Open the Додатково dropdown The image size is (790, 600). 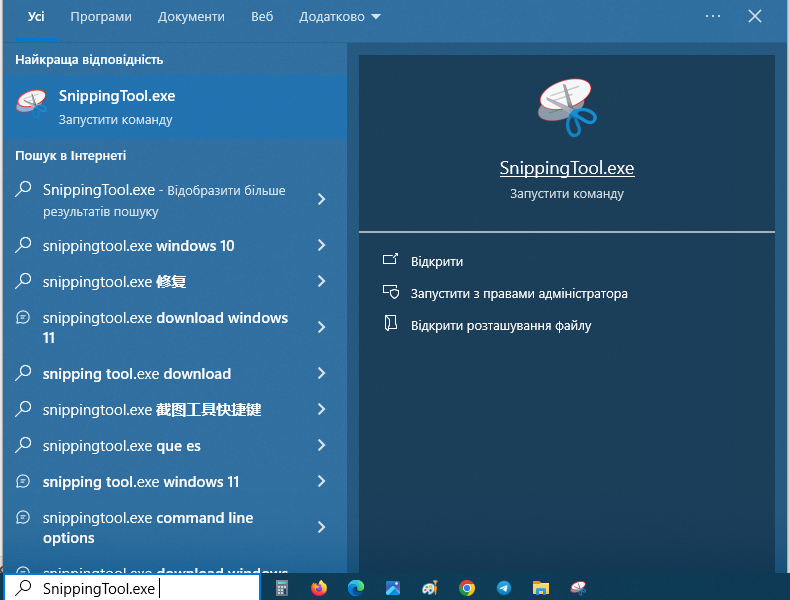[x=339, y=17]
